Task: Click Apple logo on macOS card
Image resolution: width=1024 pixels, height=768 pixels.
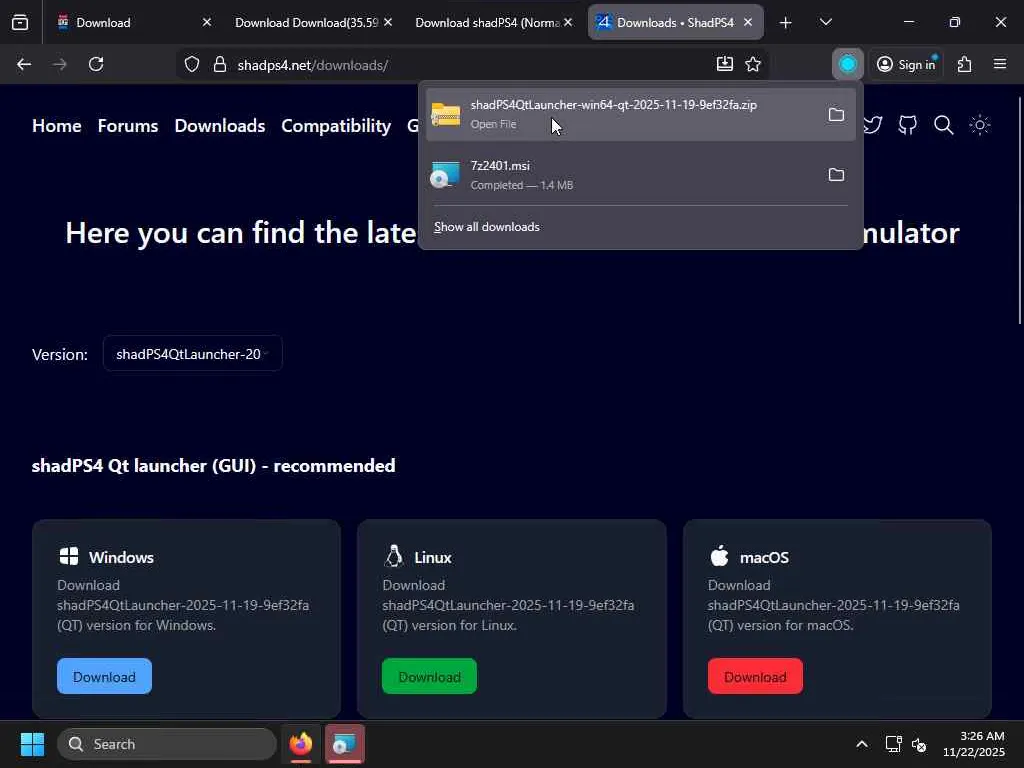Action: point(719,556)
